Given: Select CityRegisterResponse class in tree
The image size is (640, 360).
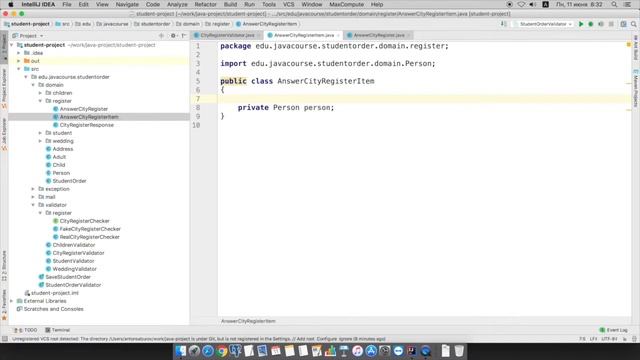Looking at the screenshot, I should point(83,125).
